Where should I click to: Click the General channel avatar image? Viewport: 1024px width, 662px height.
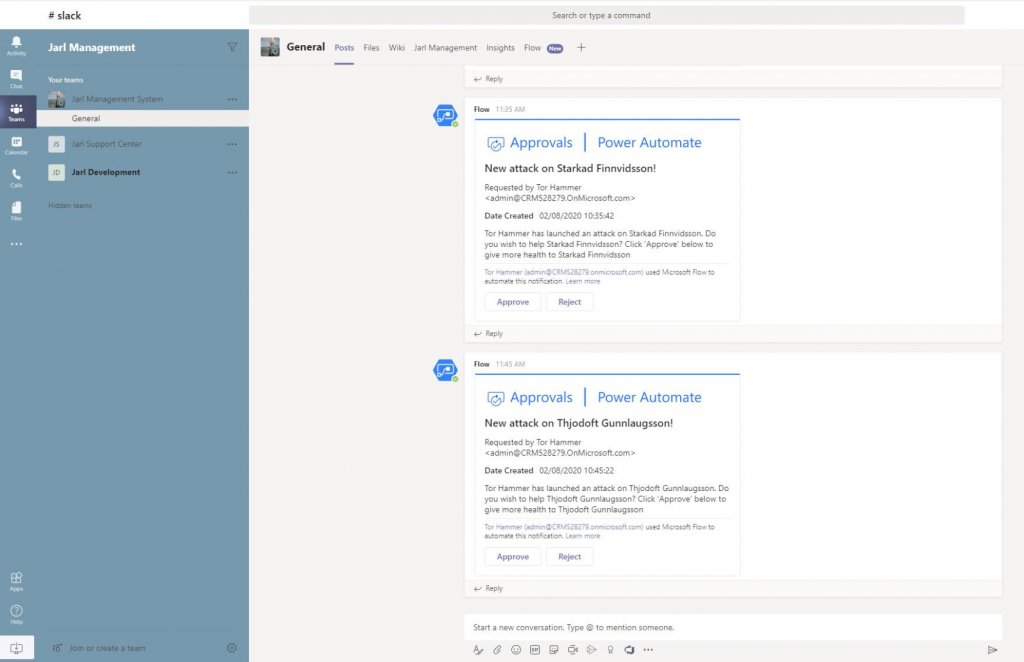click(270, 47)
